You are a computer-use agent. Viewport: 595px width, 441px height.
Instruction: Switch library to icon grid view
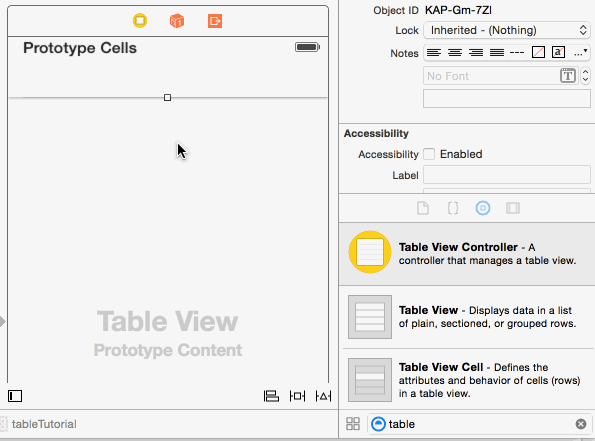click(353, 424)
